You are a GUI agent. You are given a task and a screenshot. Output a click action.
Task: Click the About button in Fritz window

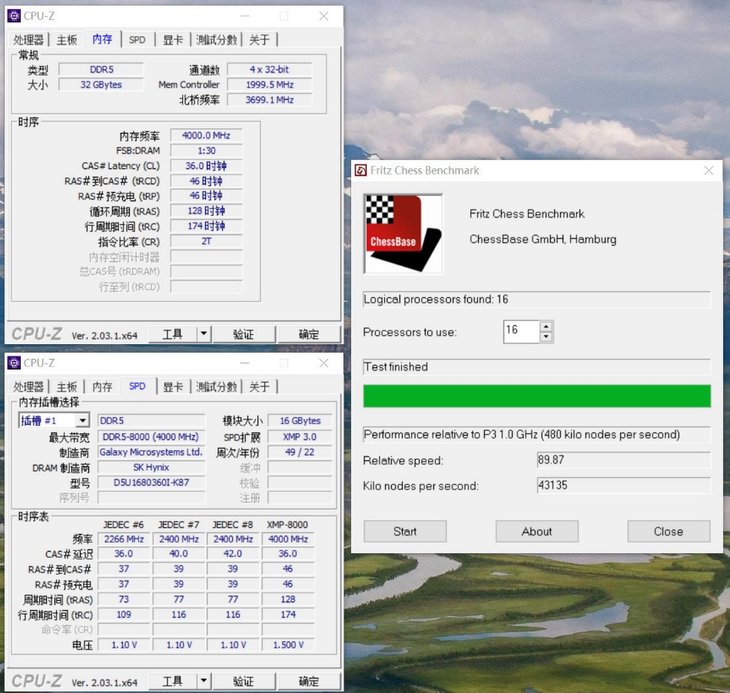click(x=537, y=531)
